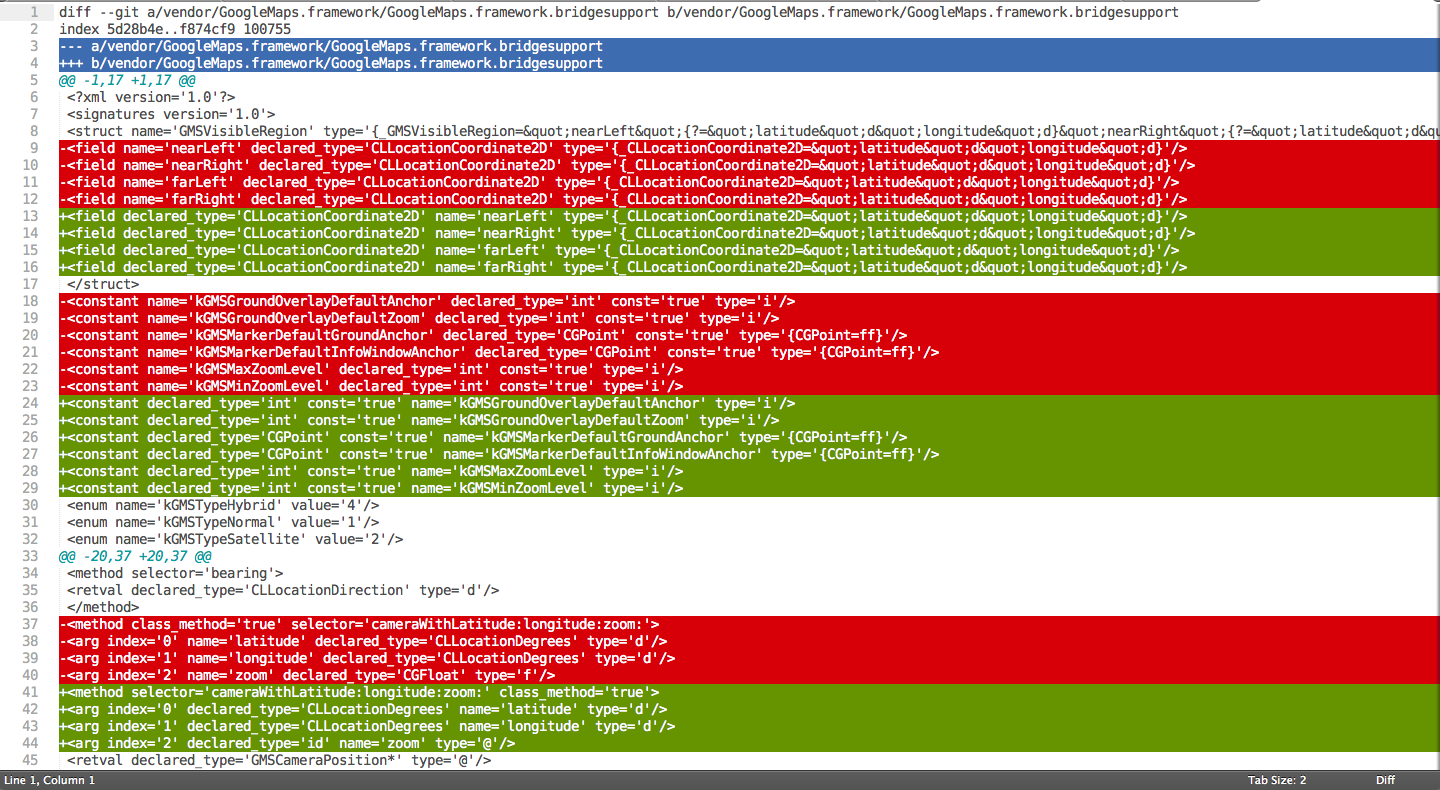Screen dimensions: 1440x790
Task: Click added field line with name='nearLeft'
Action: click(749, 217)
